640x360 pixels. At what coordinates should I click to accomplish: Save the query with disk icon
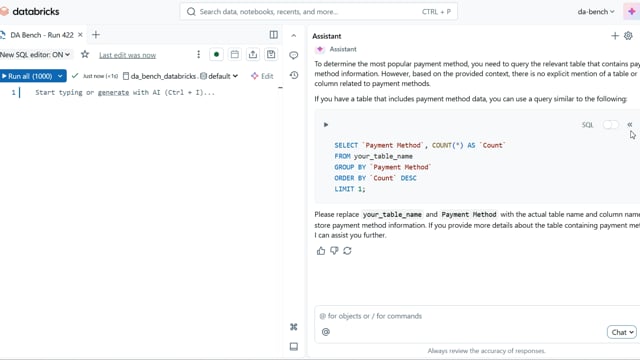(271, 54)
